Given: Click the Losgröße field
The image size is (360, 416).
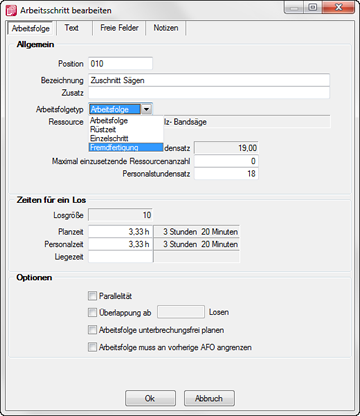Looking at the screenshot, I should point(121,215).
